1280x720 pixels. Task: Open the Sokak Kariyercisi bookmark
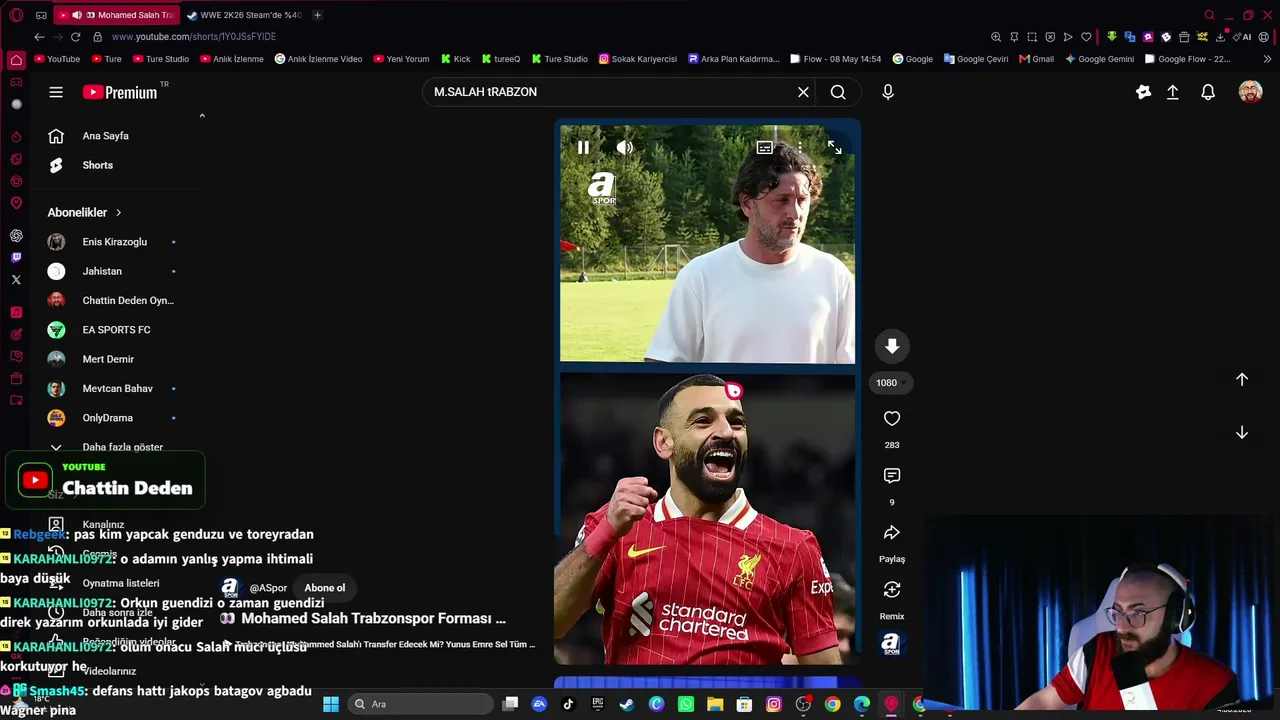click(637, 59)
